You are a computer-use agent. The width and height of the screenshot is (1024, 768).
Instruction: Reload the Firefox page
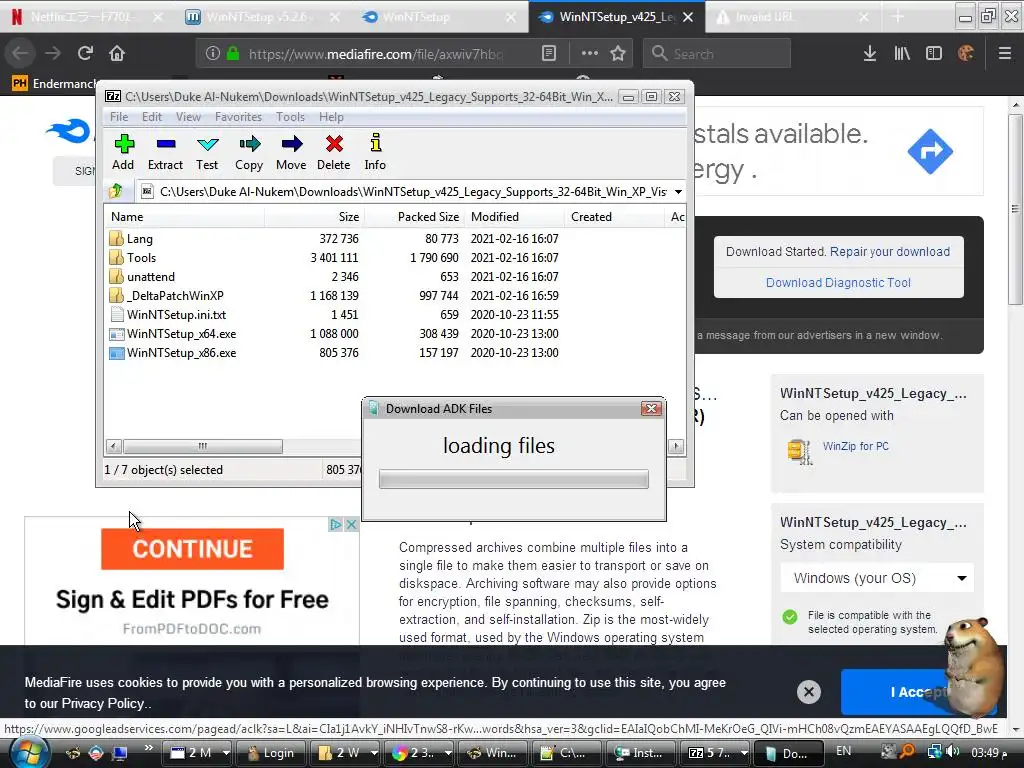[x=85, y=53]
